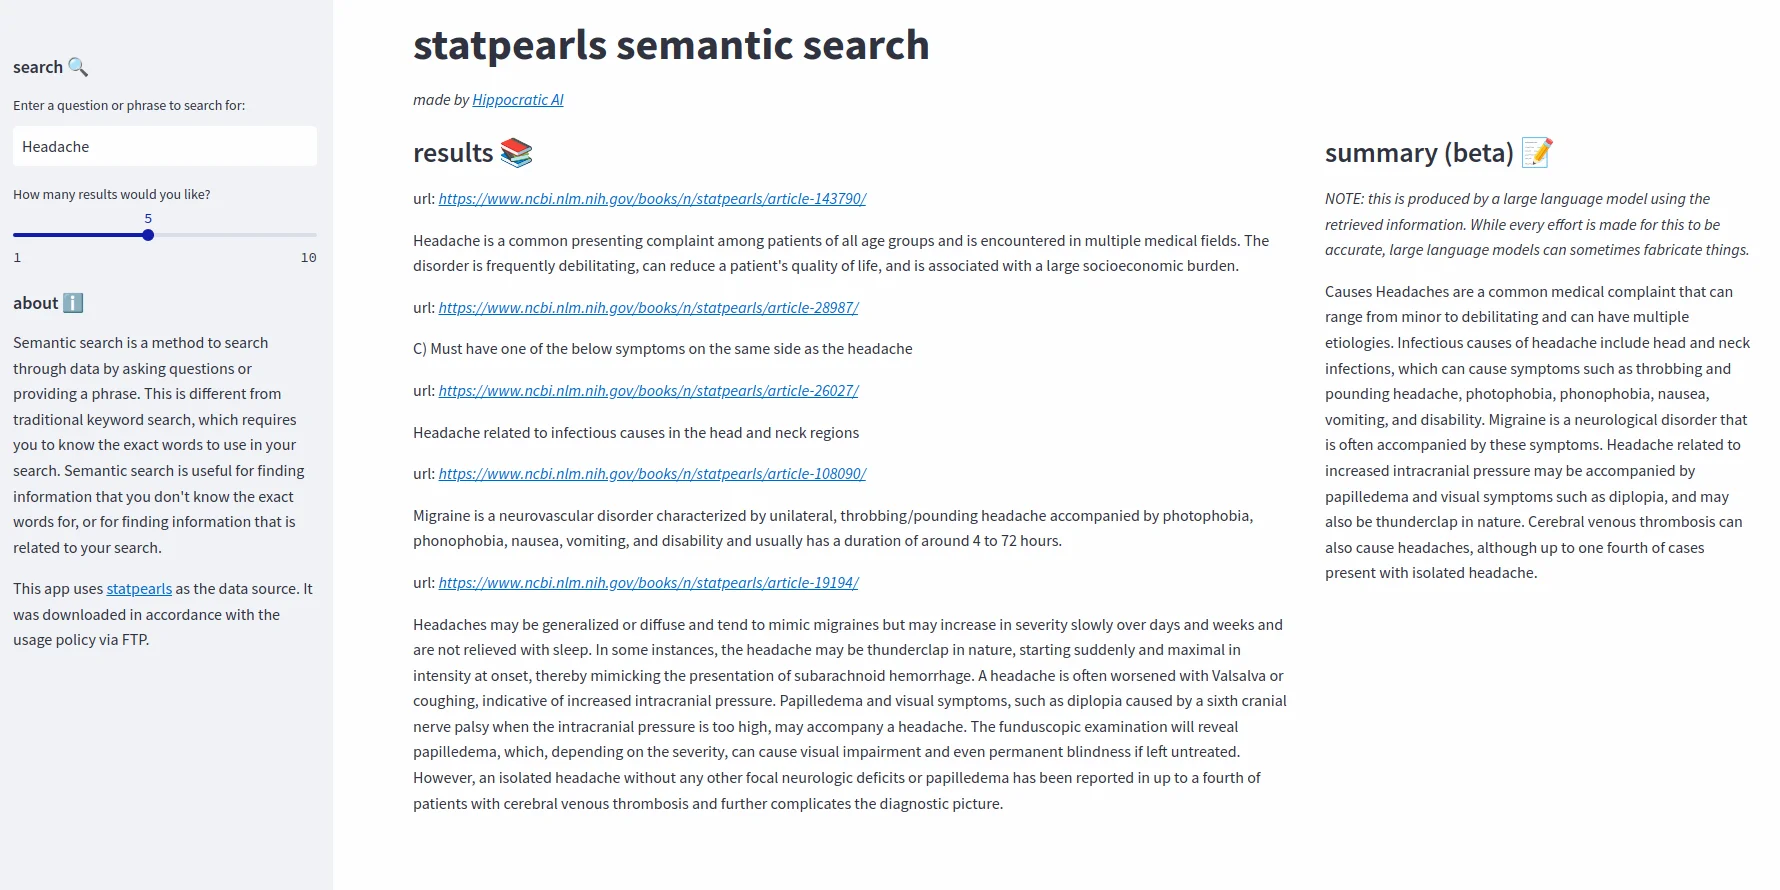Open the Hippocratic AI link
This screenshot has height=890, width=1780.
(x=518, y=99)
